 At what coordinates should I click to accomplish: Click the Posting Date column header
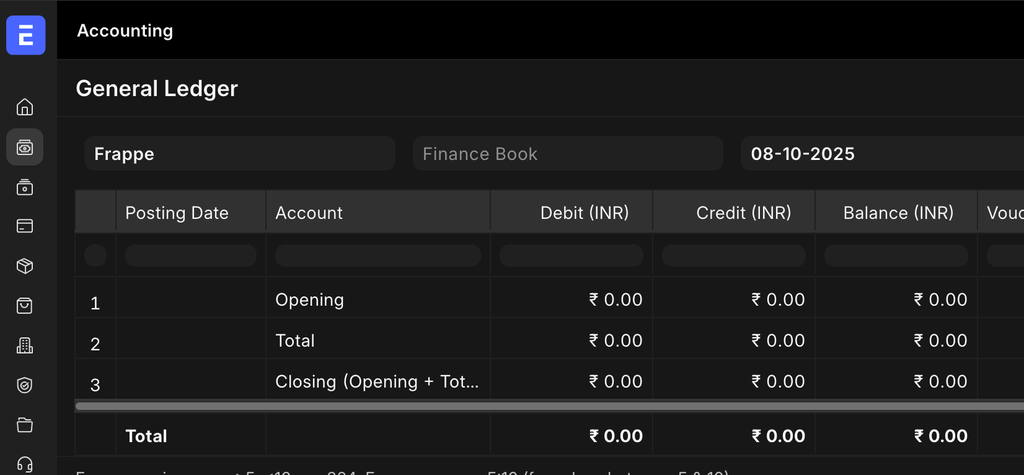190,213
